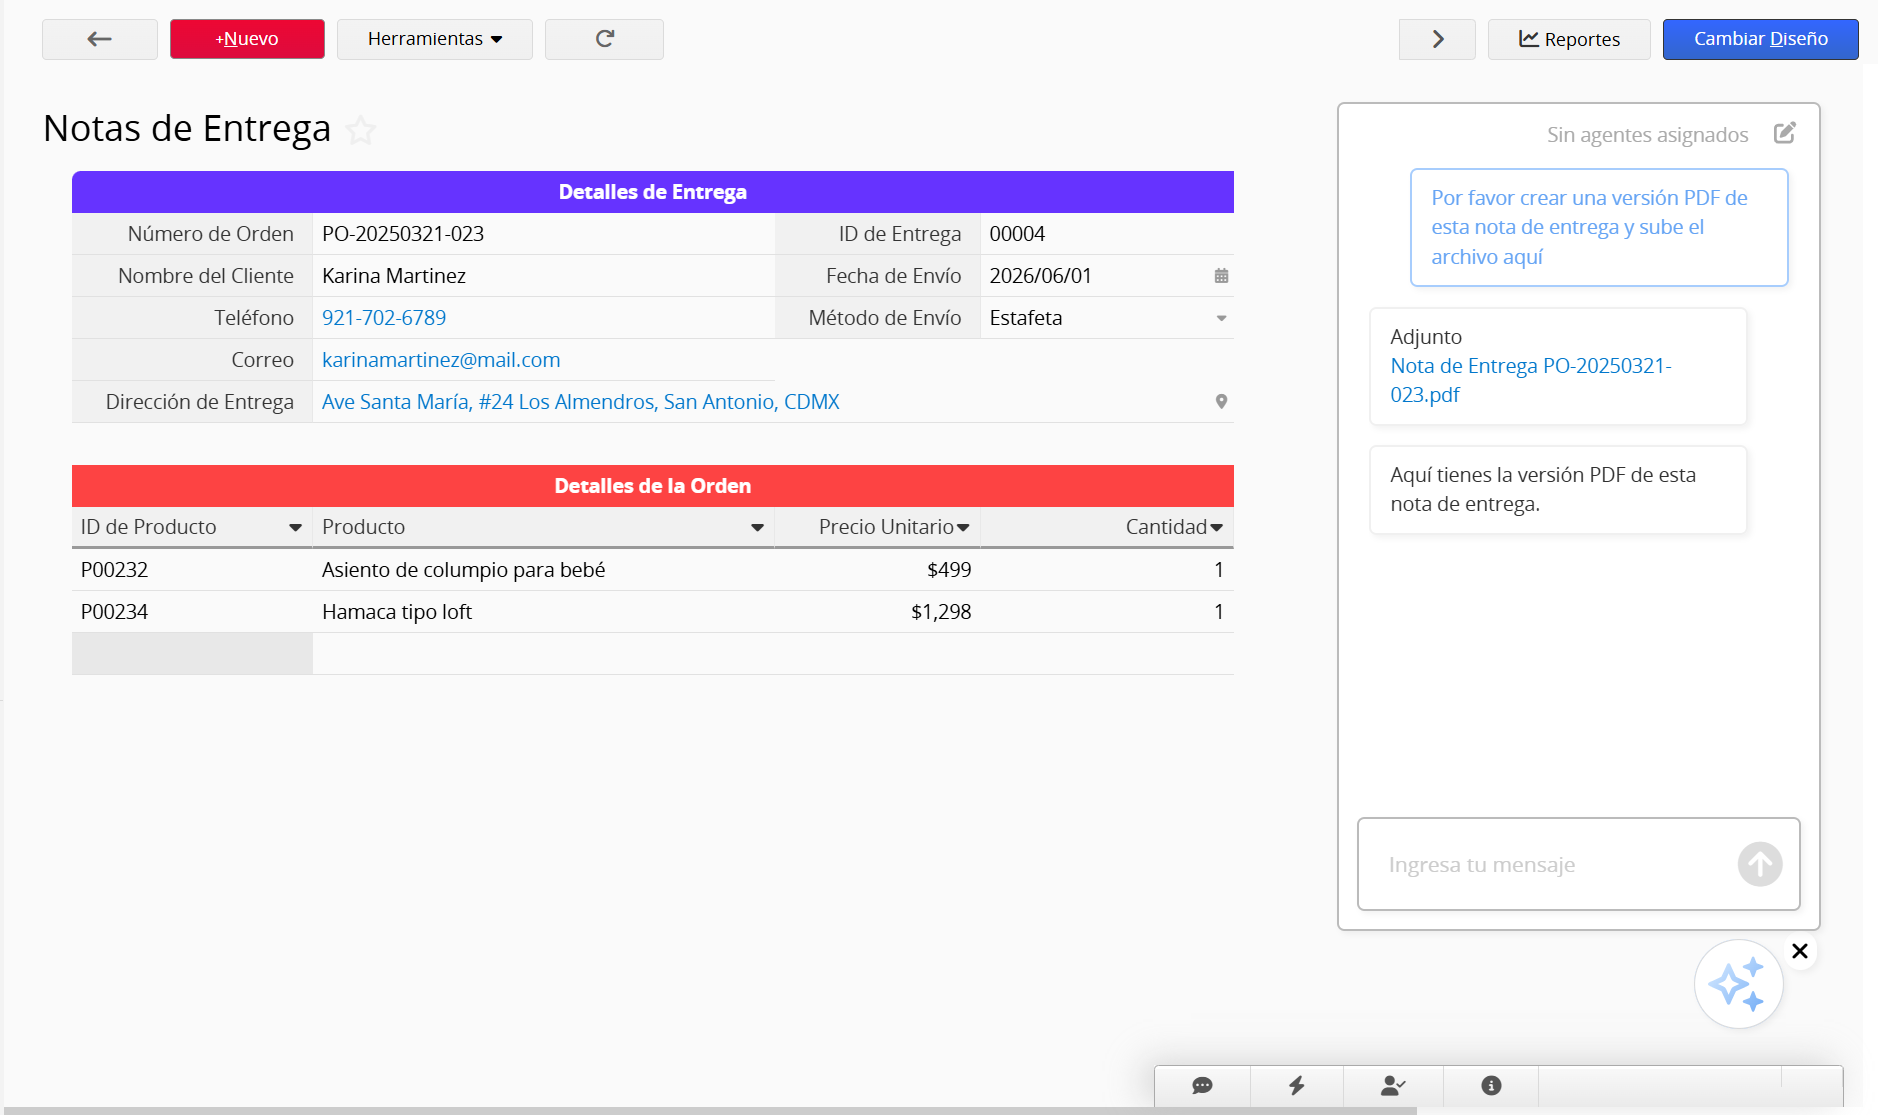
Task: Open the lightning bolt actions tab
Action: [1296, 1085]
